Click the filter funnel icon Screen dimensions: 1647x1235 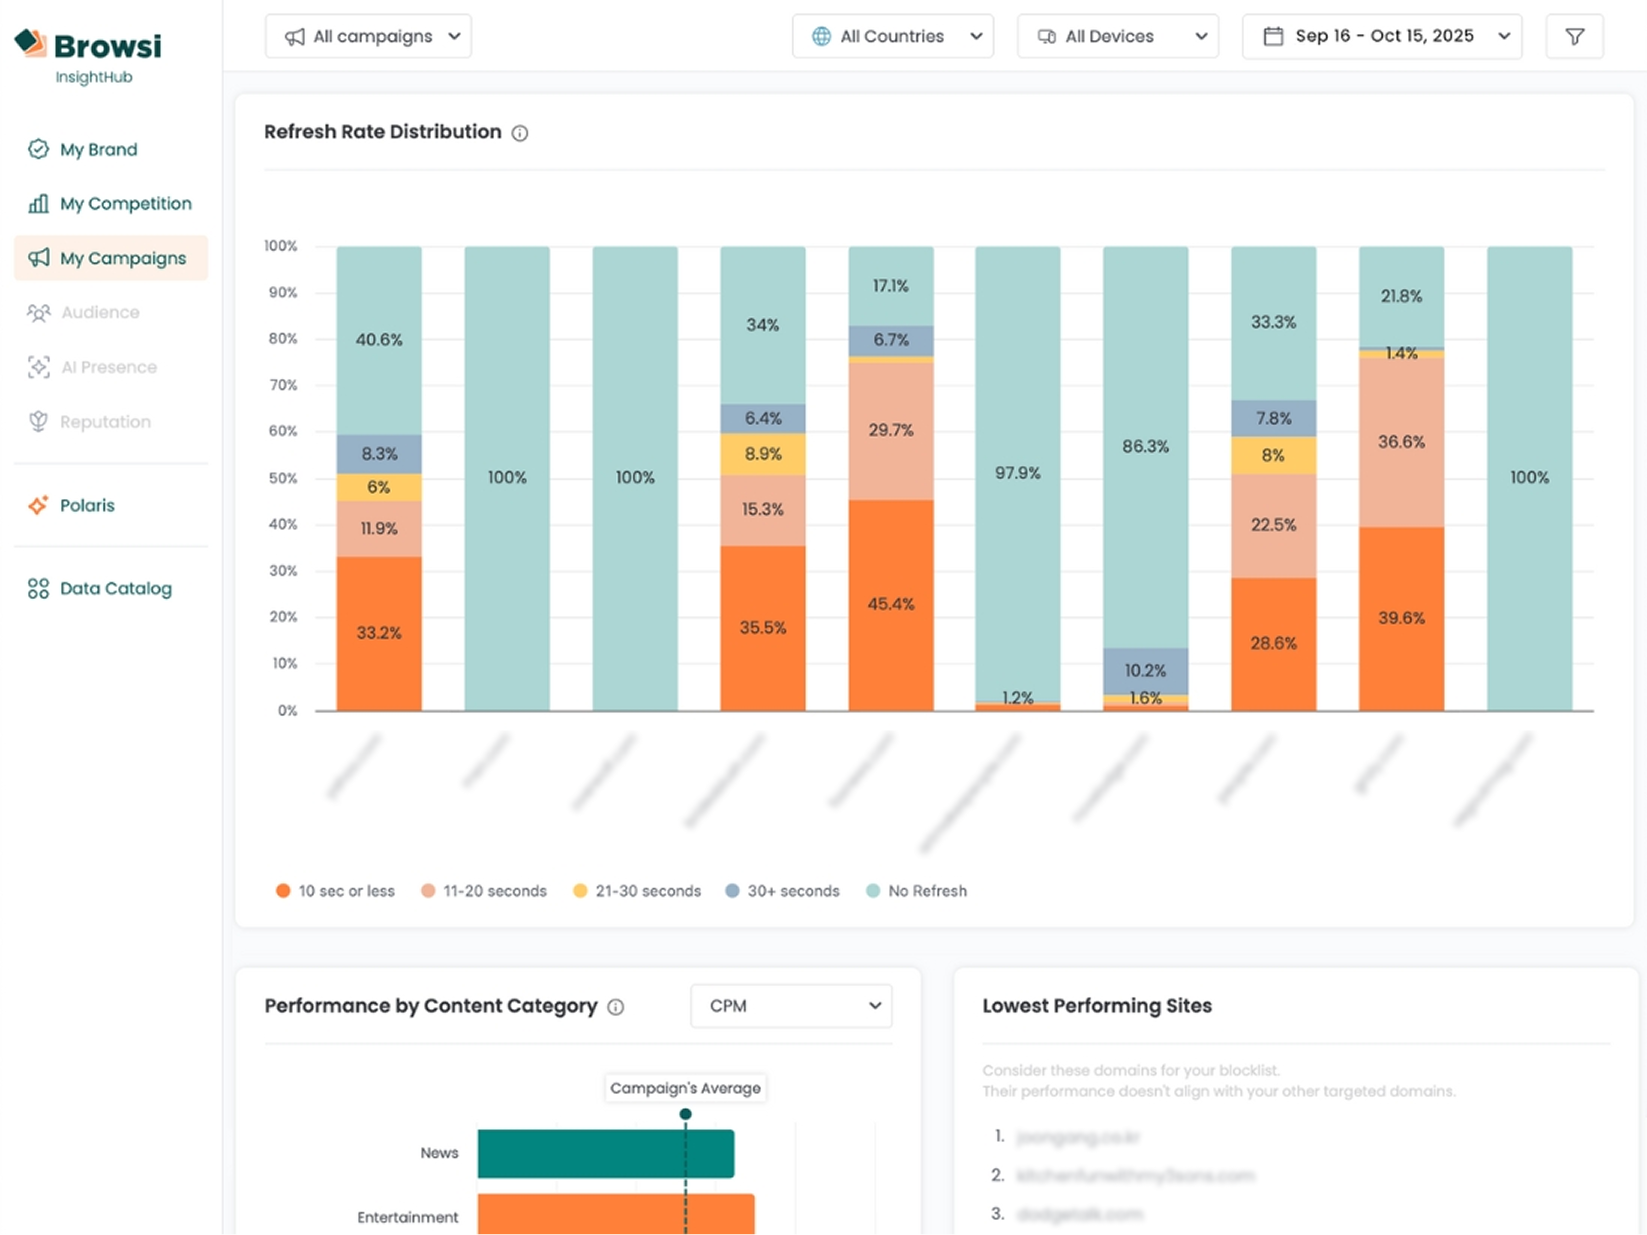pyautogui.click(x=1574, y=37)
